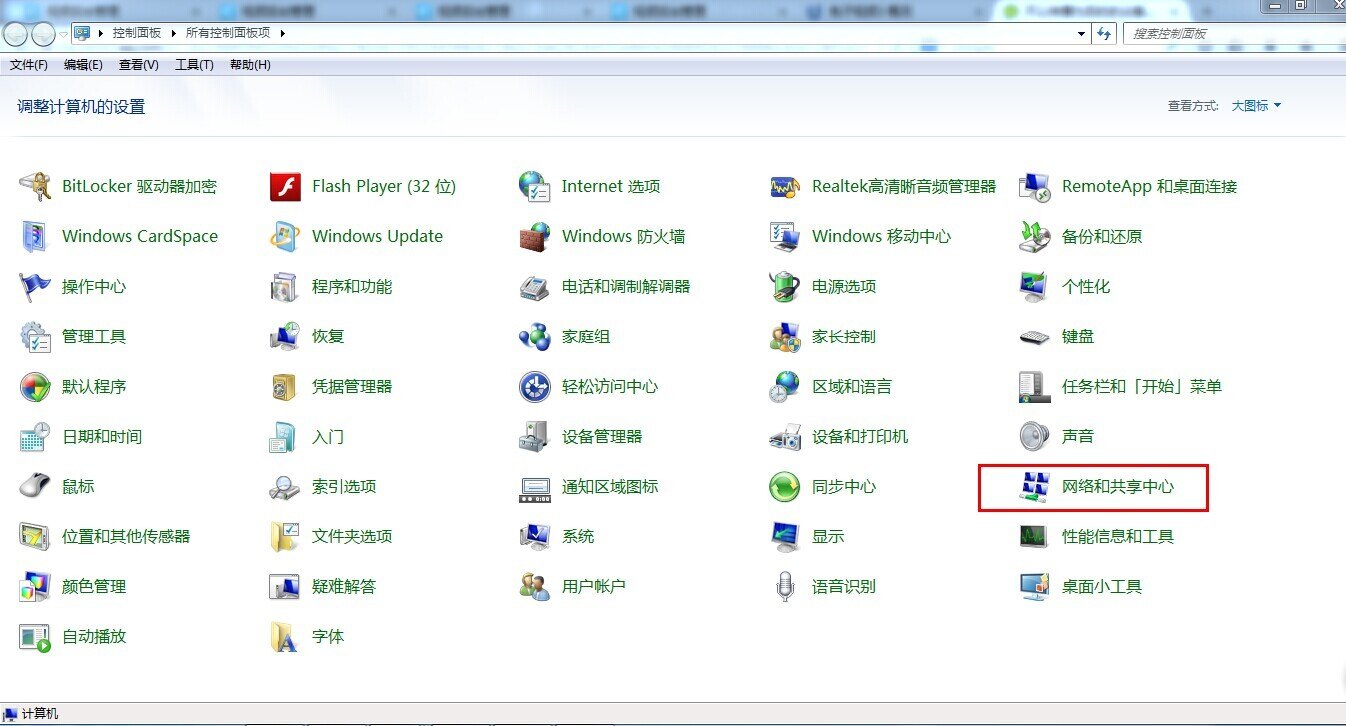
Task: Open 声音 speaker icon
Action: (x=1035, y=436)
